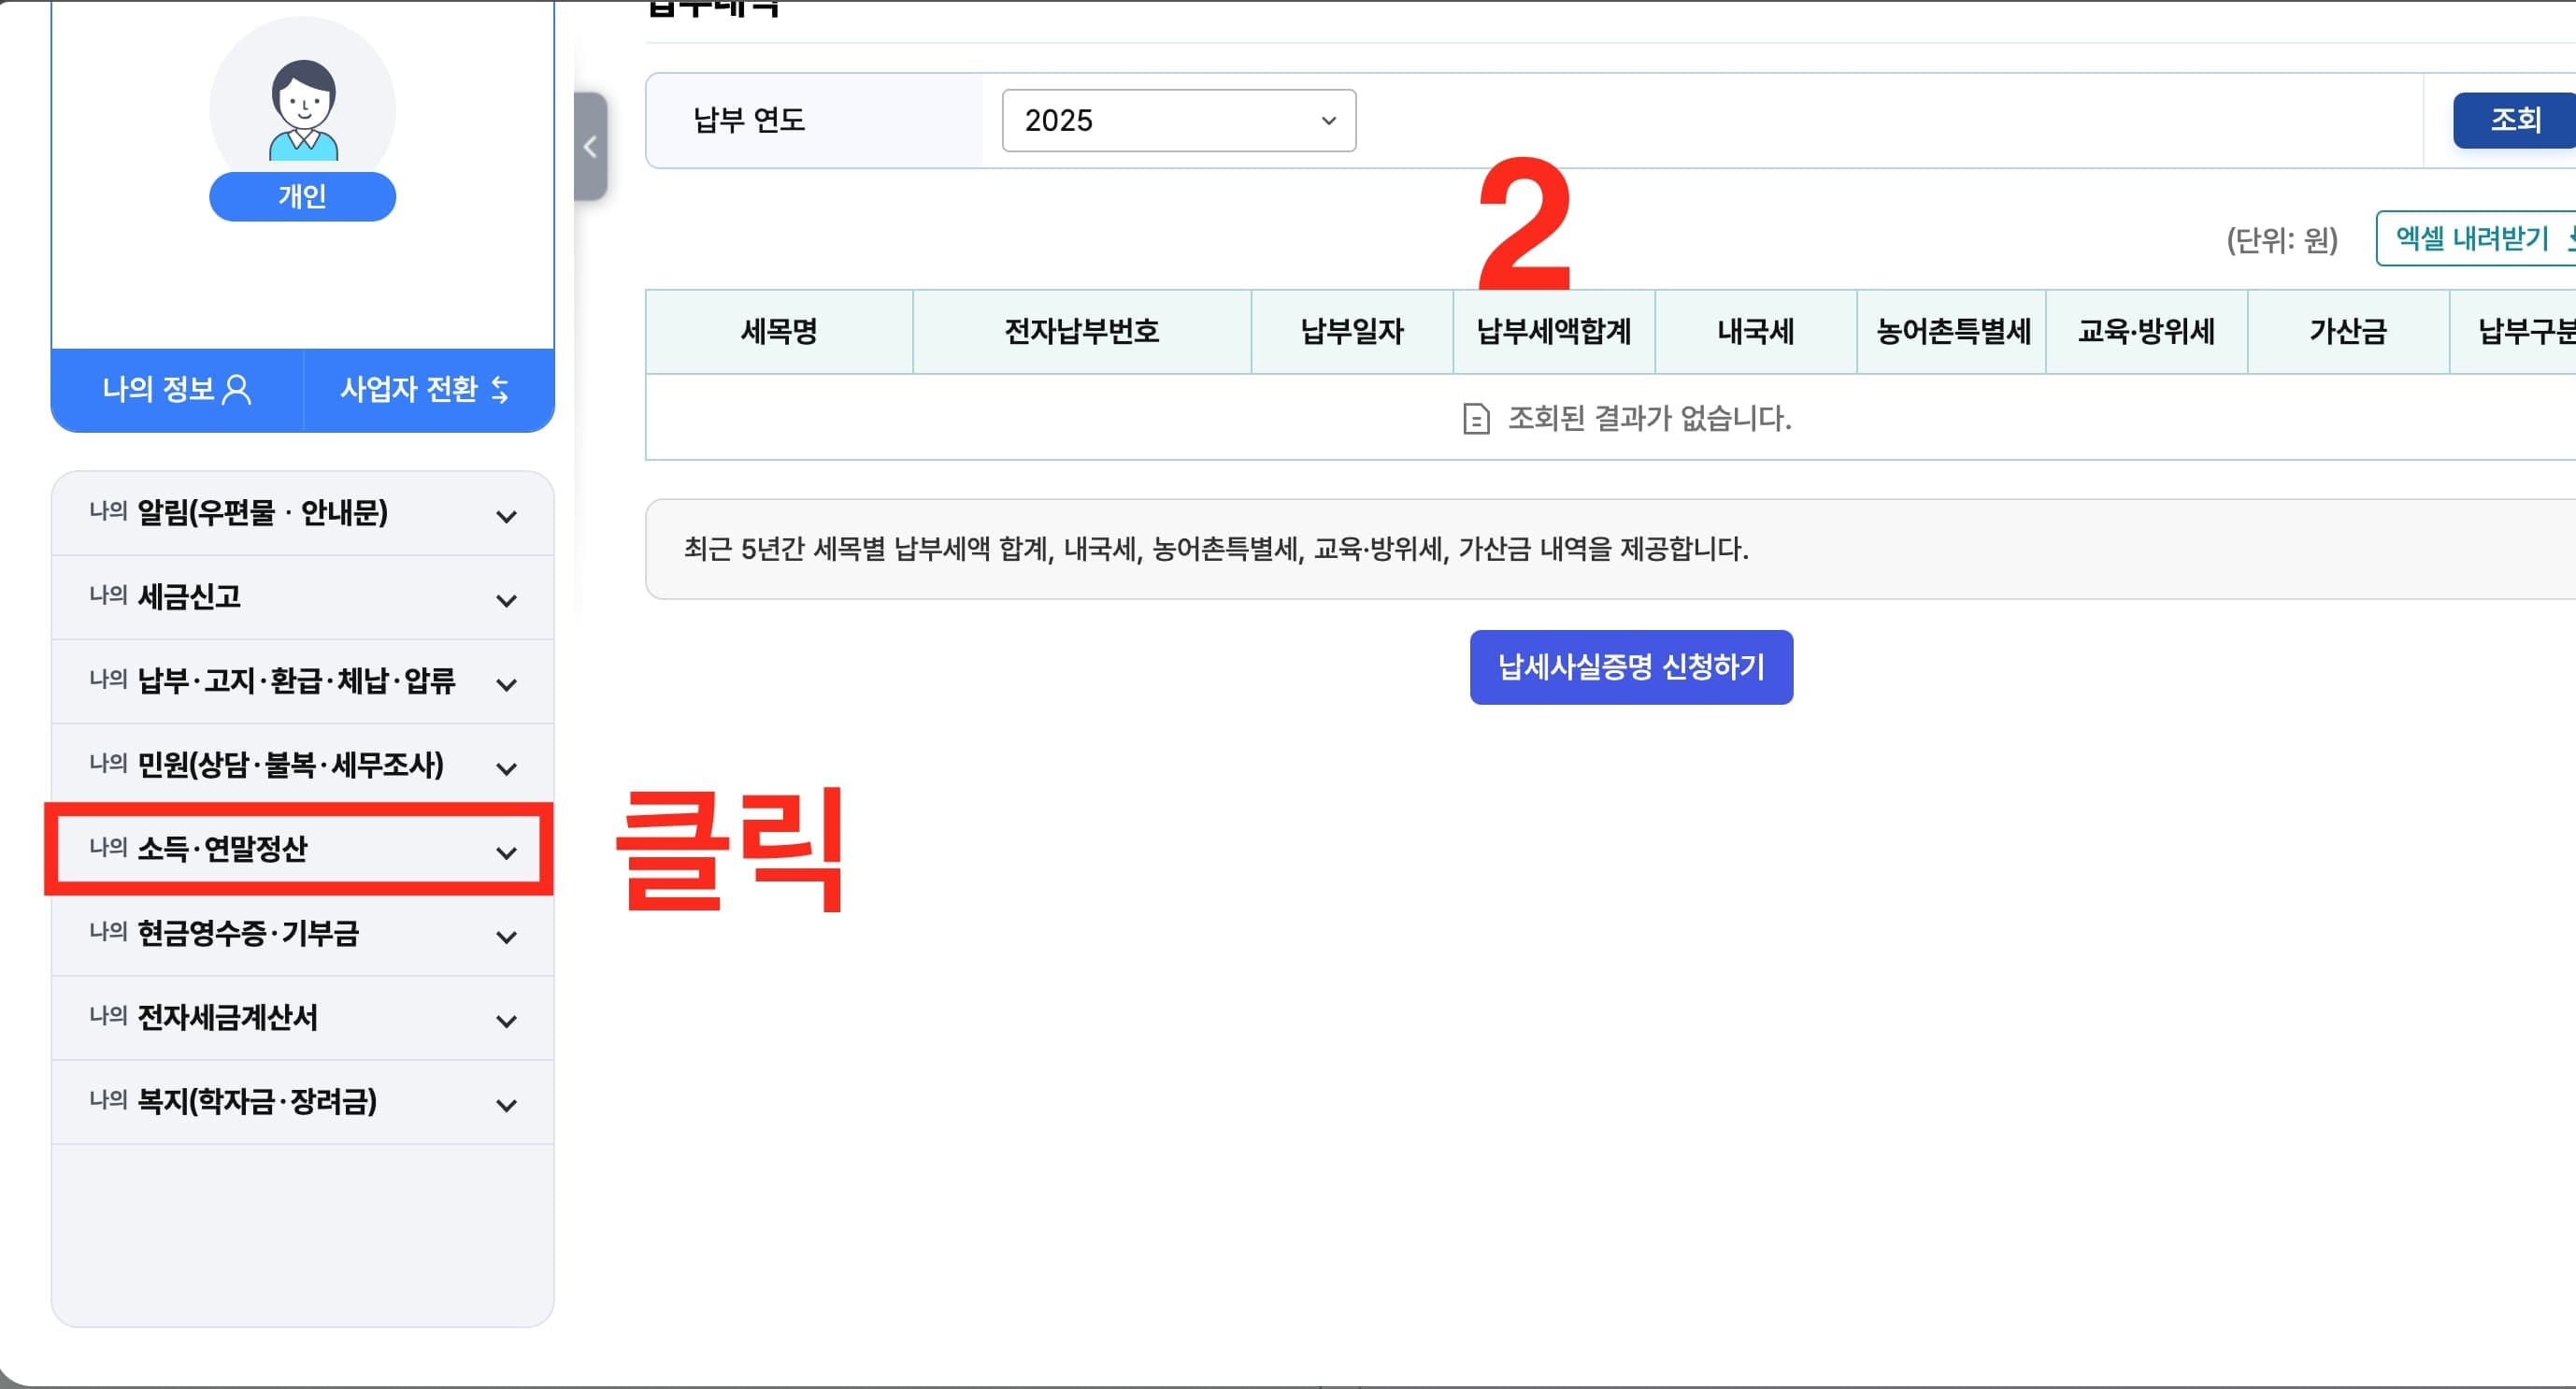The height and width of the screenshot is (1389, 2576).
Task: Click the person icon on 나의 정보 button
Action: [236, 390]
